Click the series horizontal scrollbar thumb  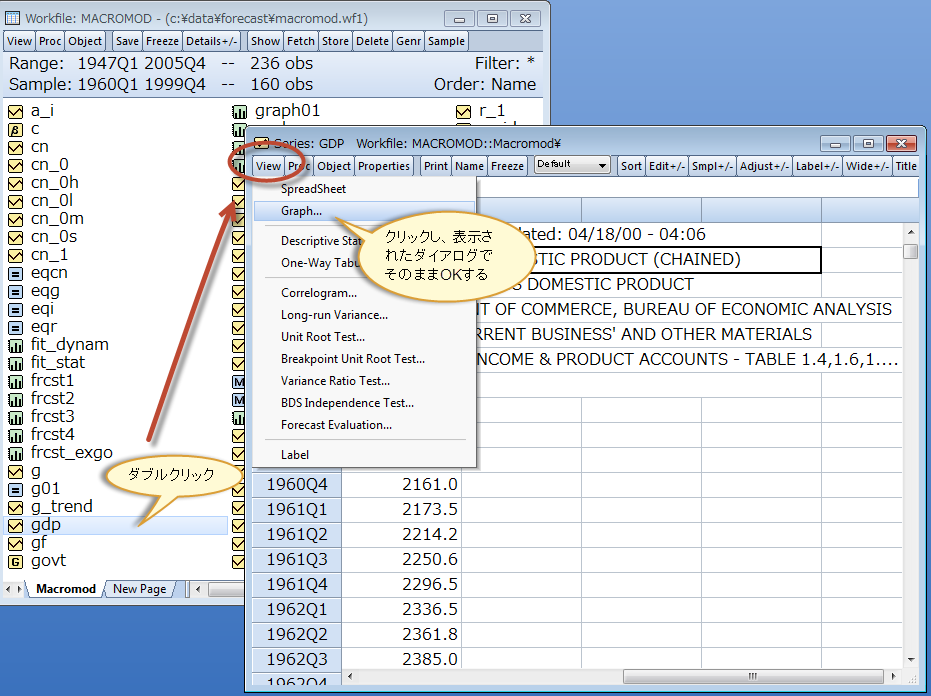click(753, 676)
